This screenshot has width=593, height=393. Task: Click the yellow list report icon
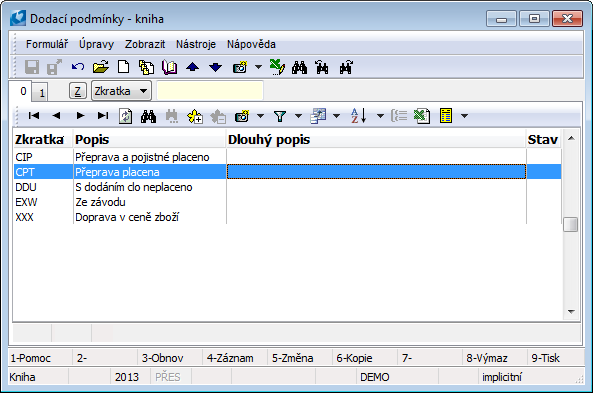point(446,116)
